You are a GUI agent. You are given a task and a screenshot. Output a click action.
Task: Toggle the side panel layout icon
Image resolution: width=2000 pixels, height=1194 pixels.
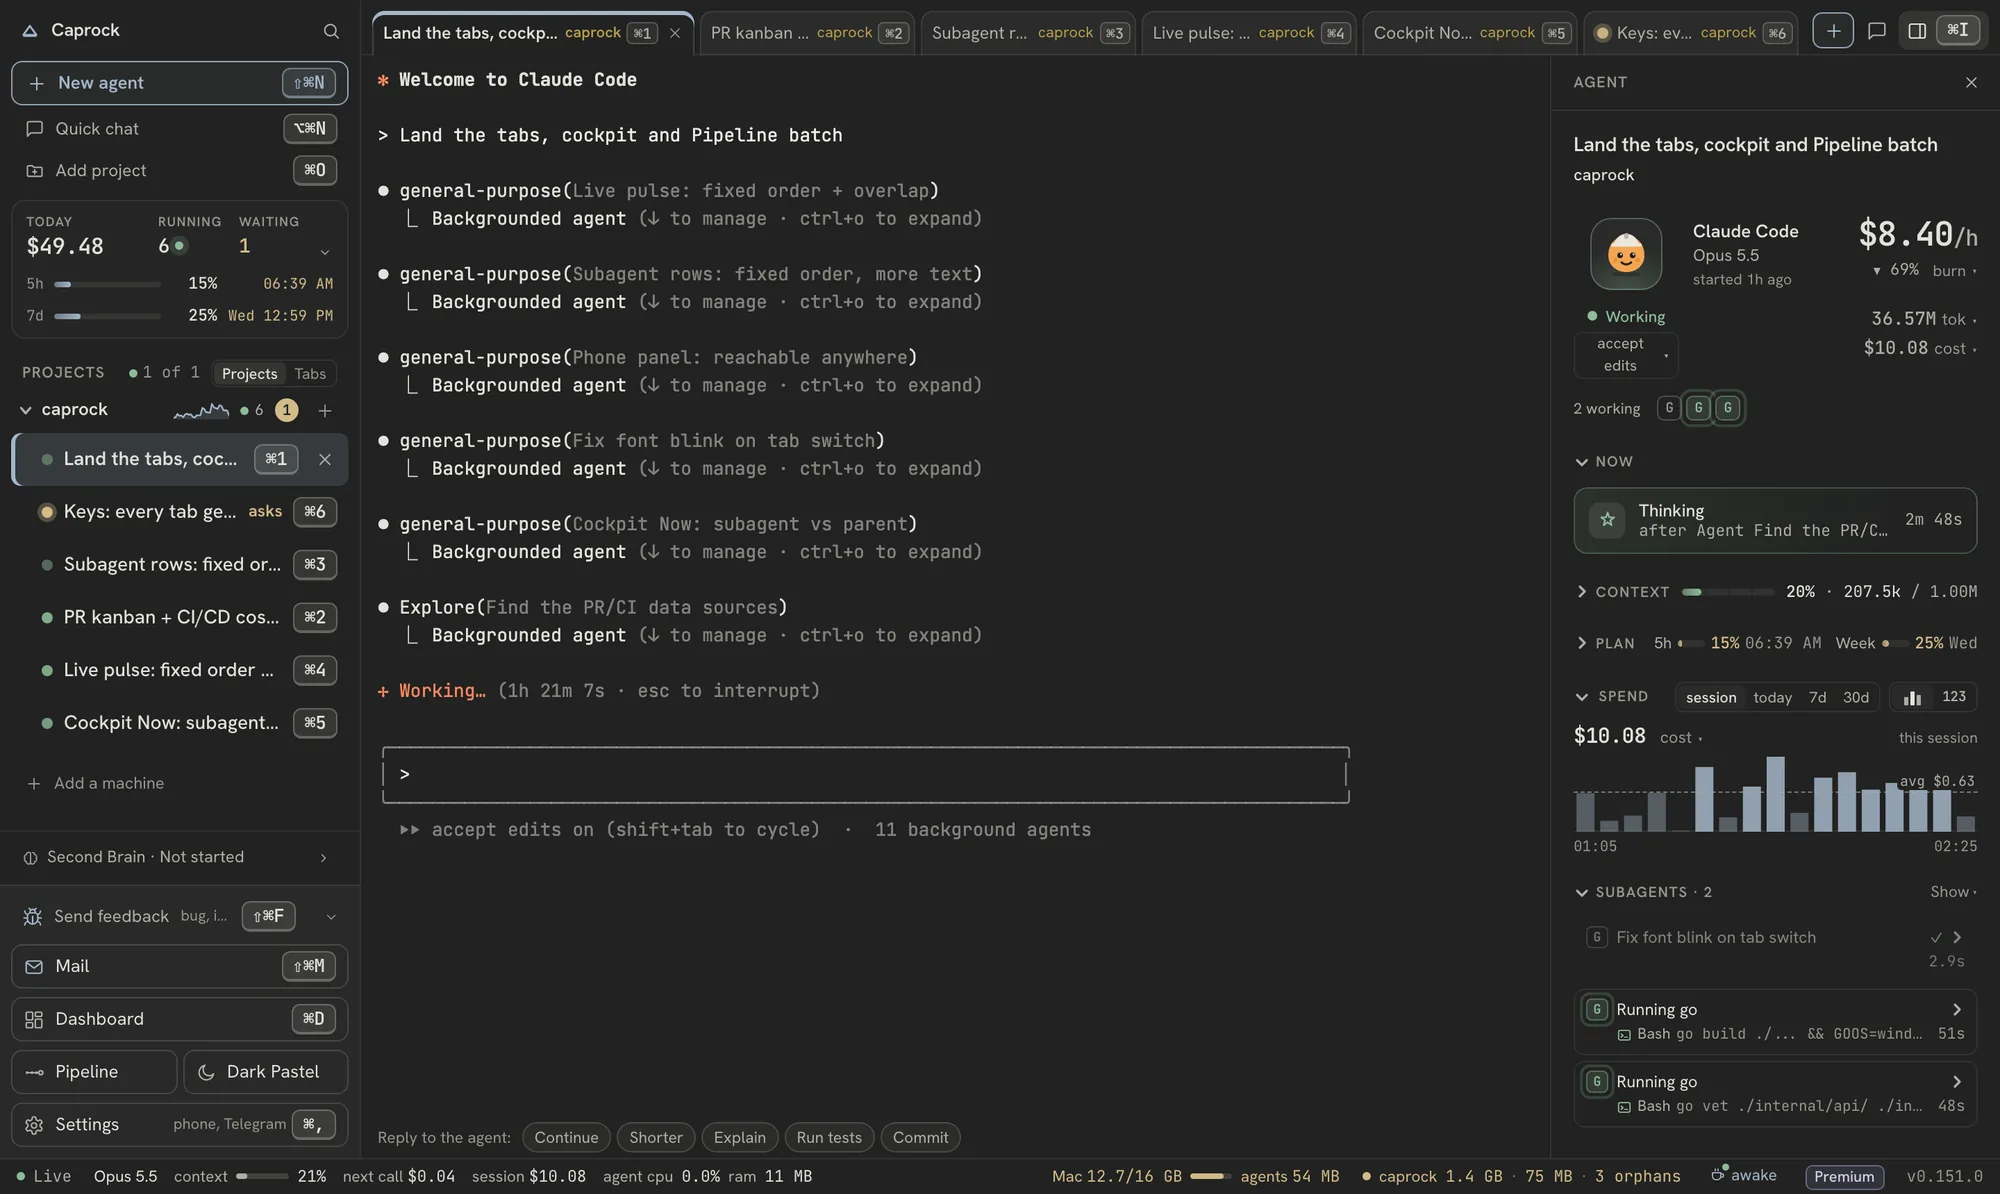tap(1917, 31)
